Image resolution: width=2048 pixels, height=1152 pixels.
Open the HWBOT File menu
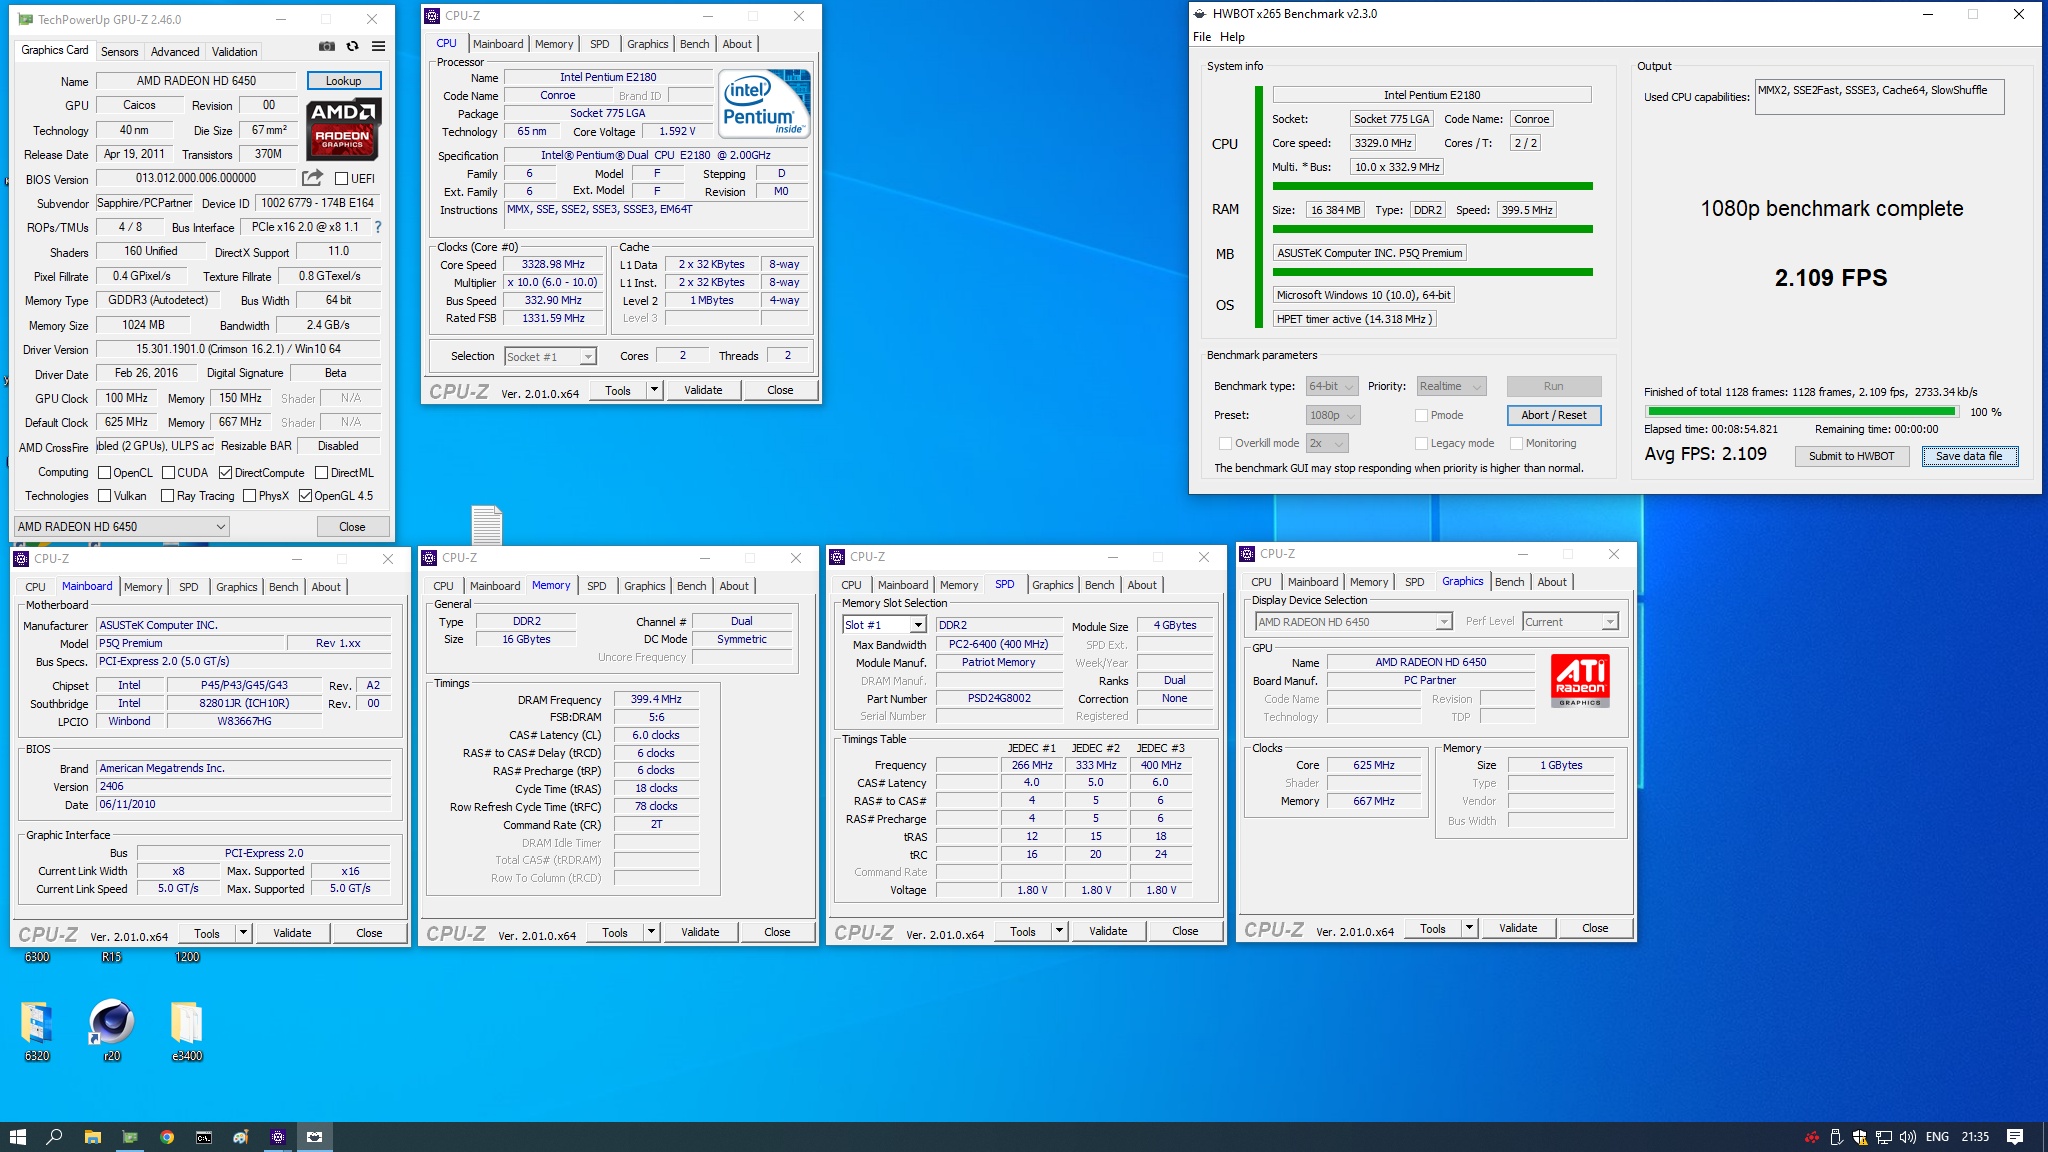pos(1202,37)
